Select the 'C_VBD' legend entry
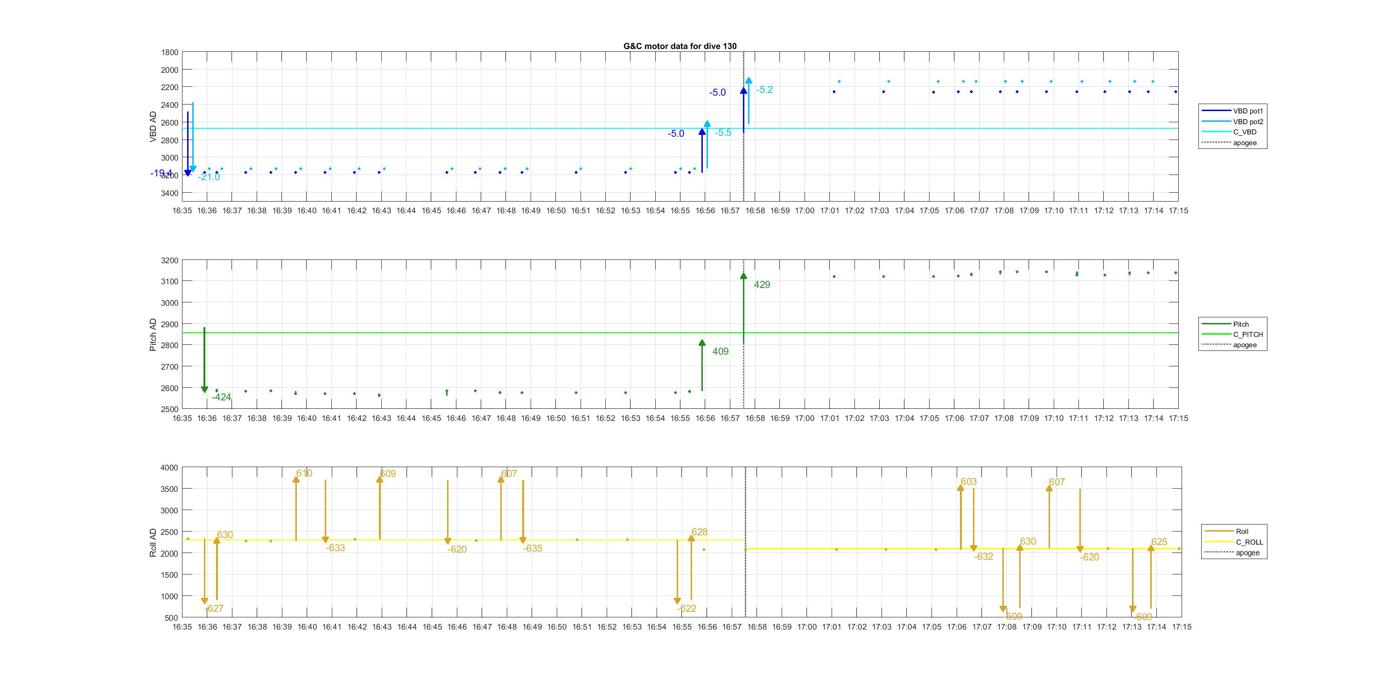 point(1245,132)
